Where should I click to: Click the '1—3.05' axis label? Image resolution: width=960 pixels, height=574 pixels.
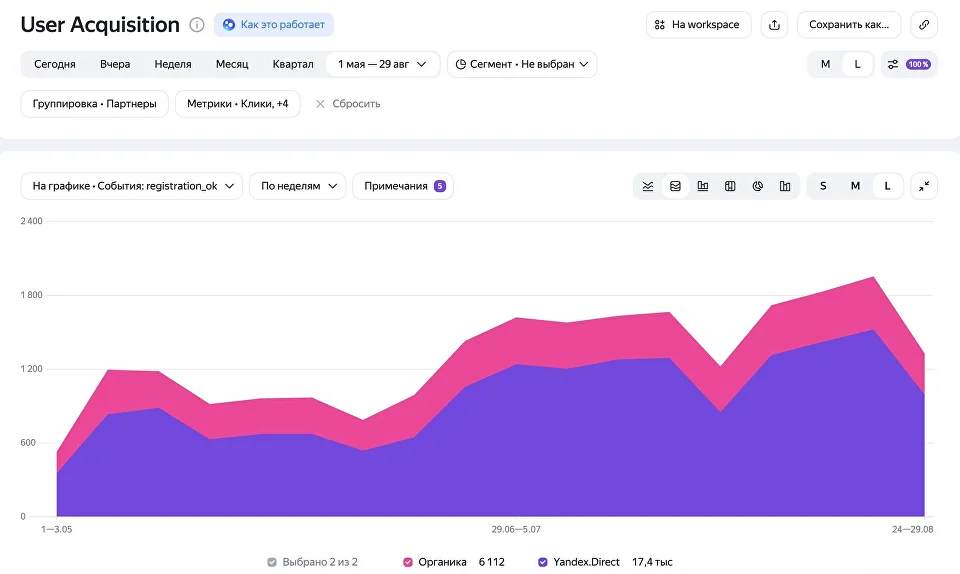56,529
